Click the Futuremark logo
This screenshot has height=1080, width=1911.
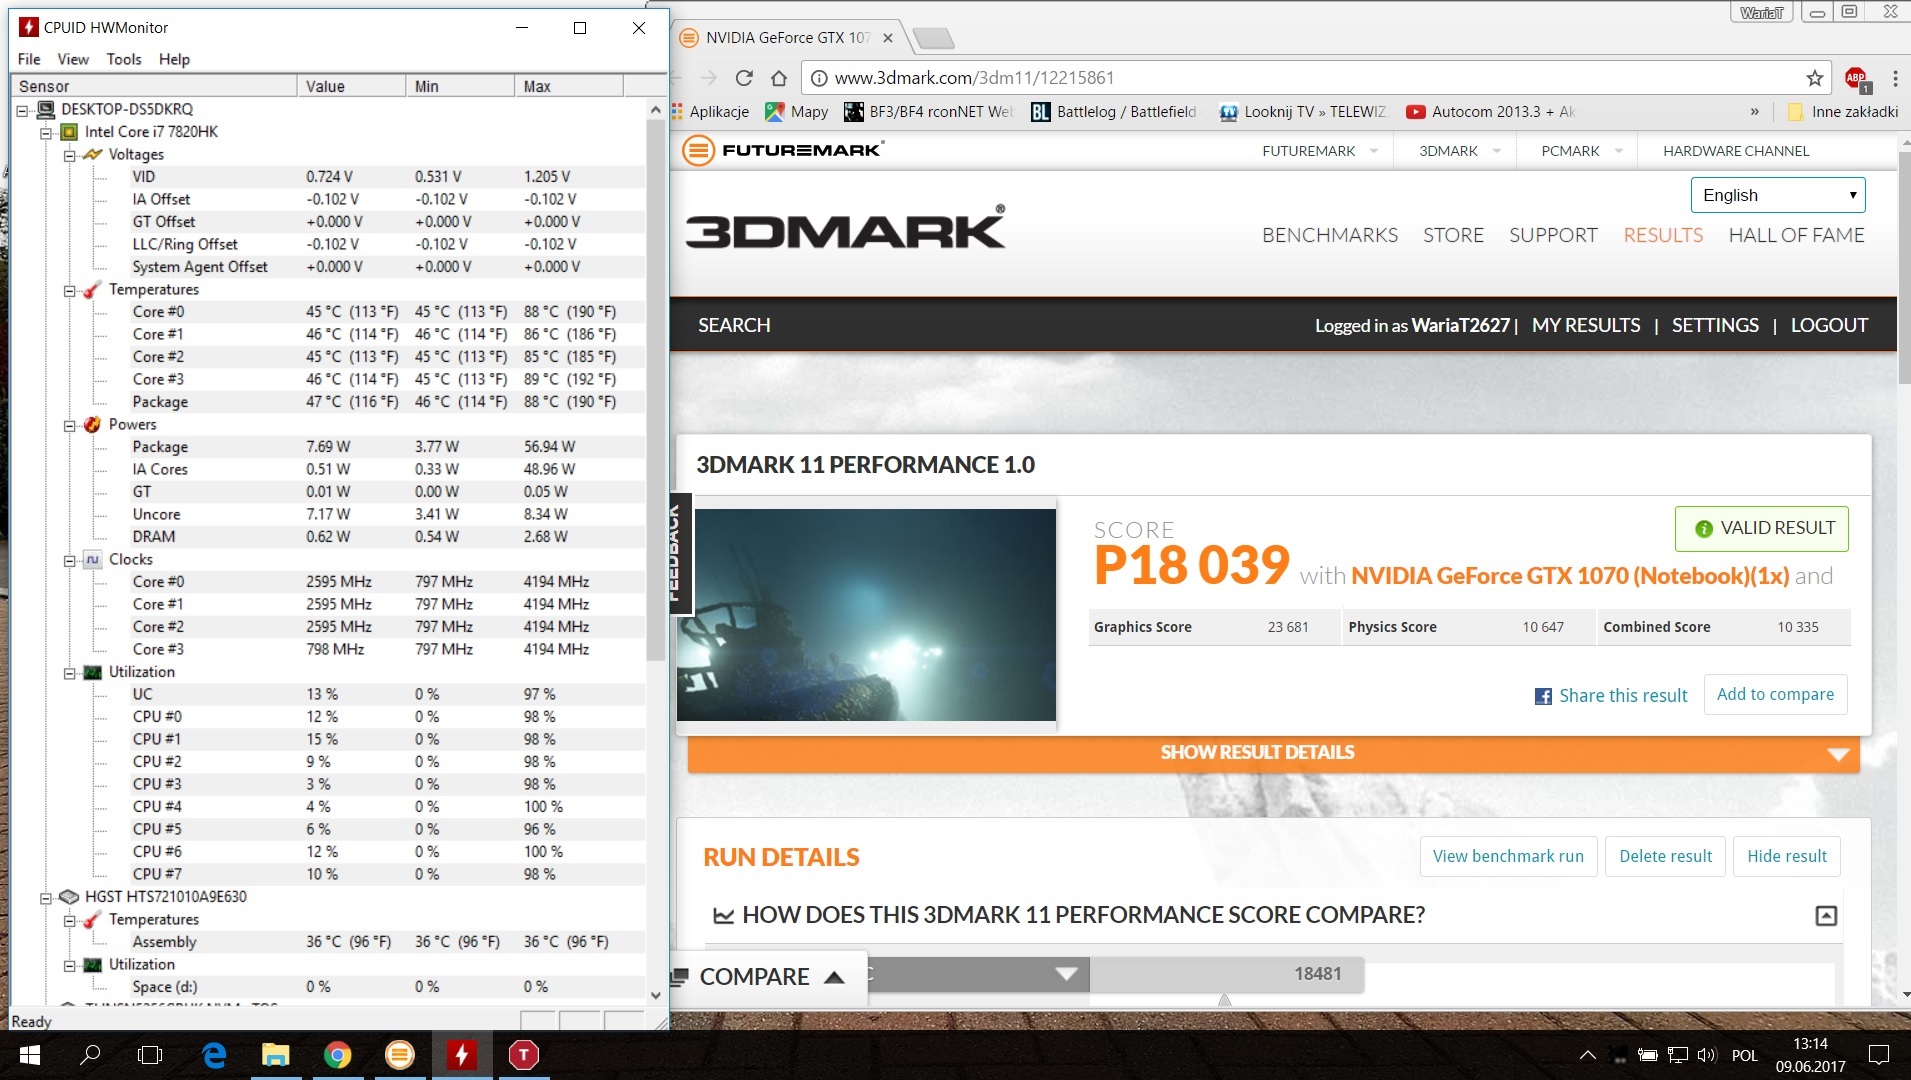click(x=783, y=151)
